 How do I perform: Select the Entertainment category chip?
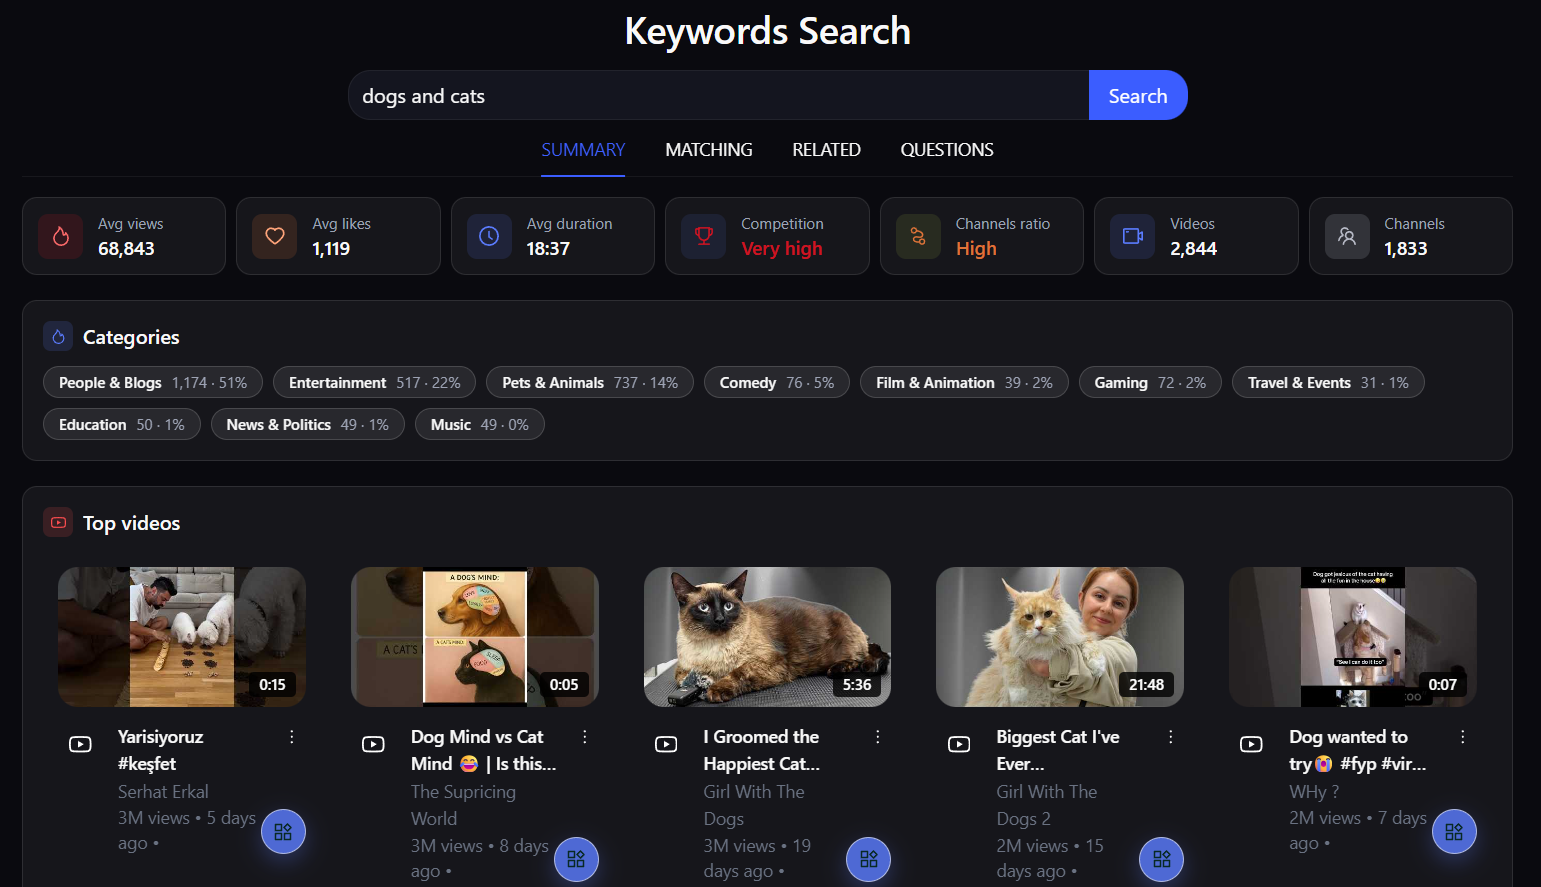coord(374,383)
